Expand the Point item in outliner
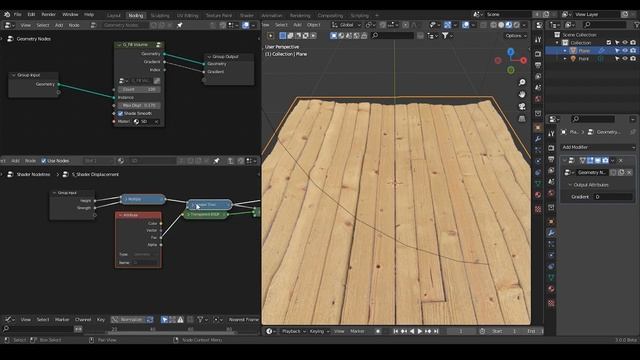 point(565,59)
